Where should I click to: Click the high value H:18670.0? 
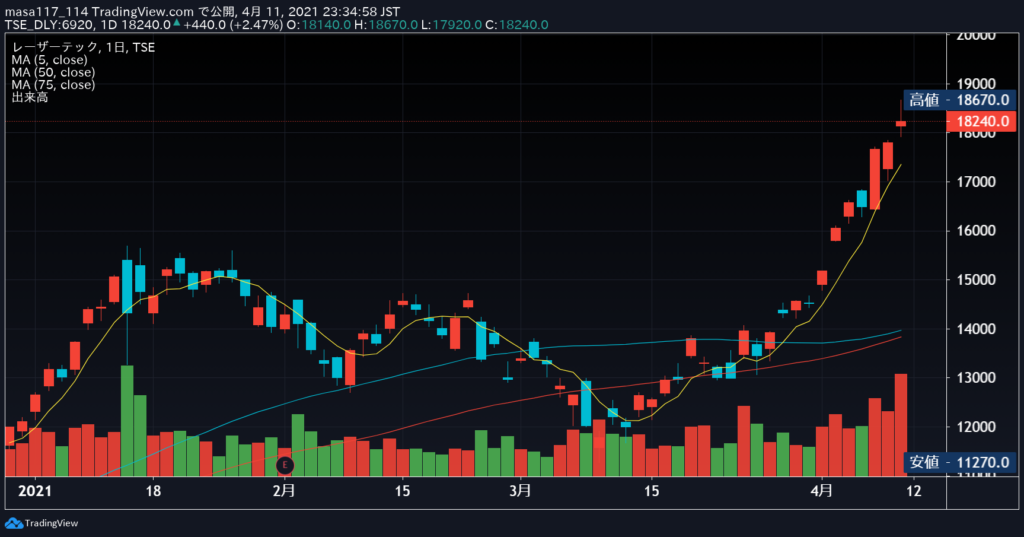pyautogui.click(x=386, y=25)
